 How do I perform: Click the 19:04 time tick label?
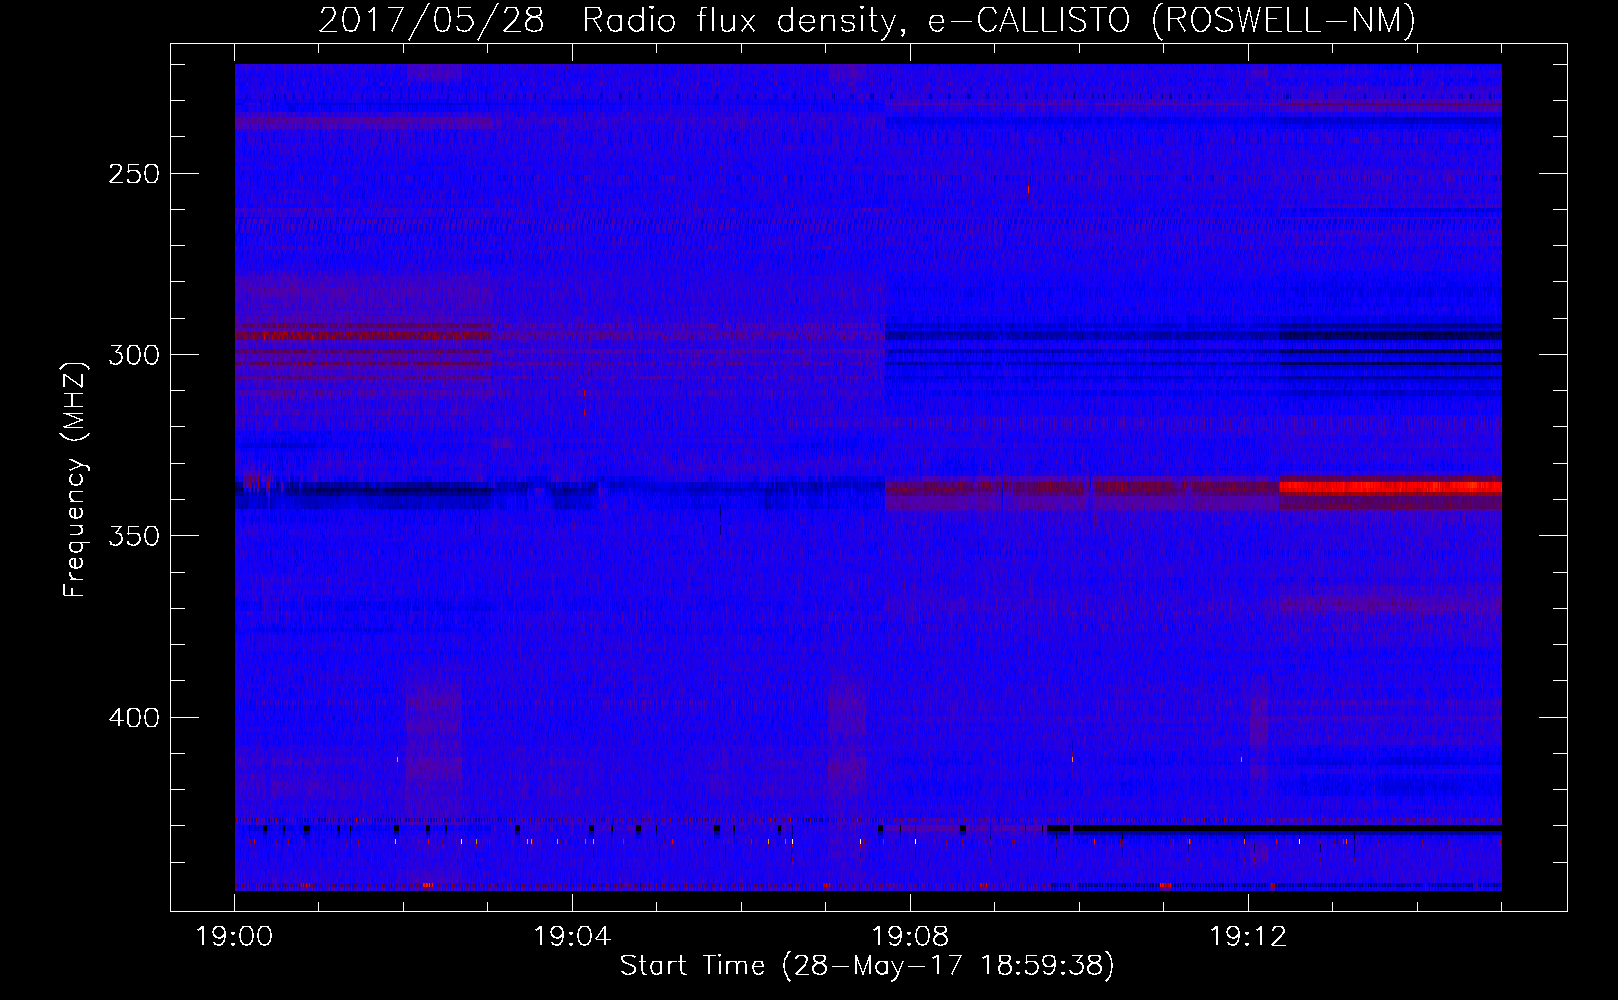(572, 937)
